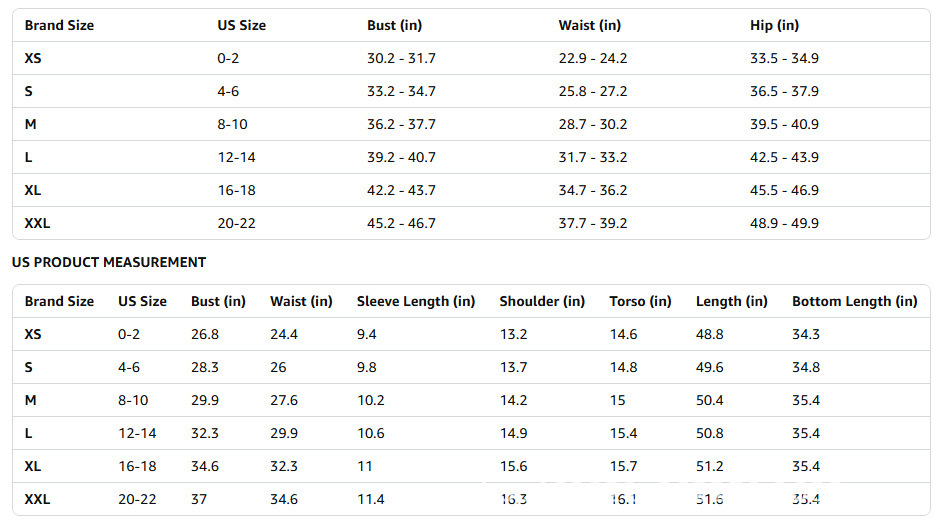Click the Torso (in) column header
This screenshot has width=940, height=529.
tap(640, 301)
